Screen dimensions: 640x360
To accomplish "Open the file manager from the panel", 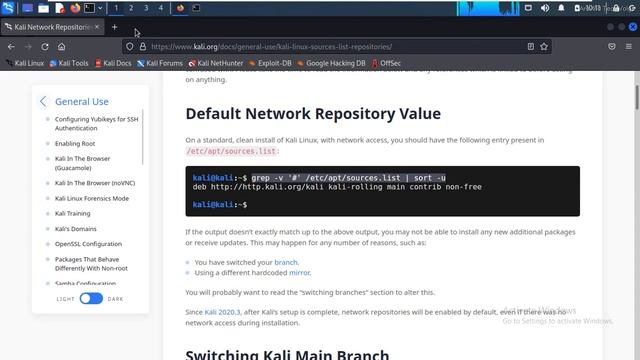I will [43, 8].
